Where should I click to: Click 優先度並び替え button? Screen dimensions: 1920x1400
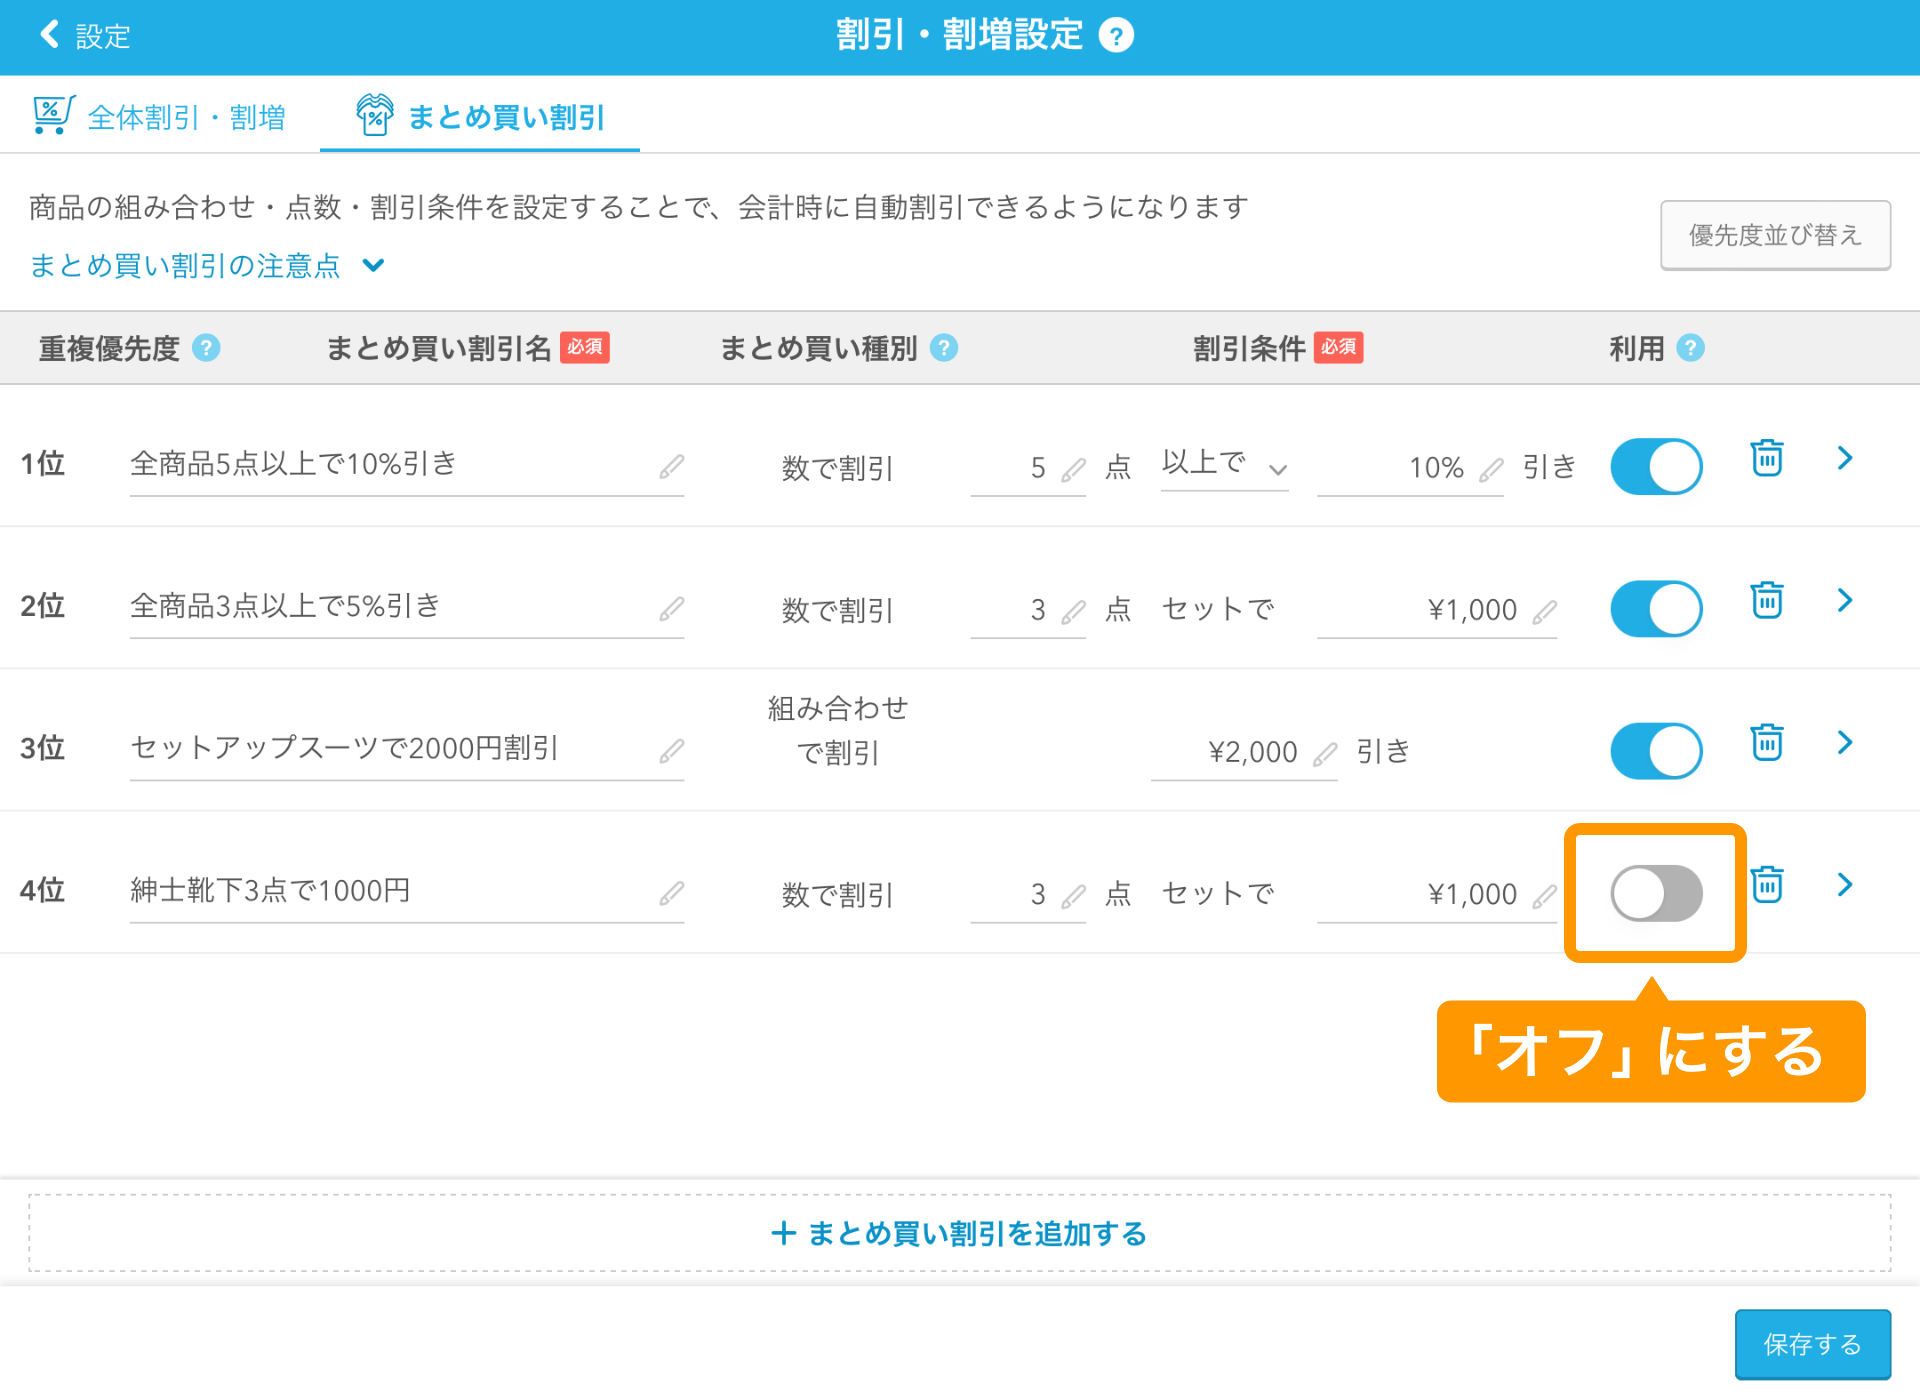(1780, 233)
